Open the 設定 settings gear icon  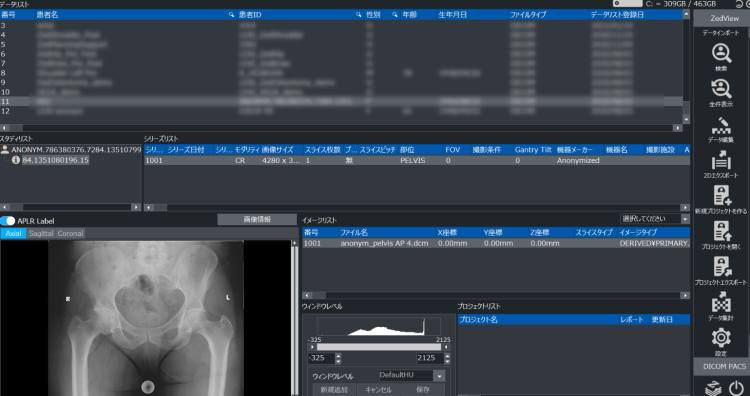(721, 342)
